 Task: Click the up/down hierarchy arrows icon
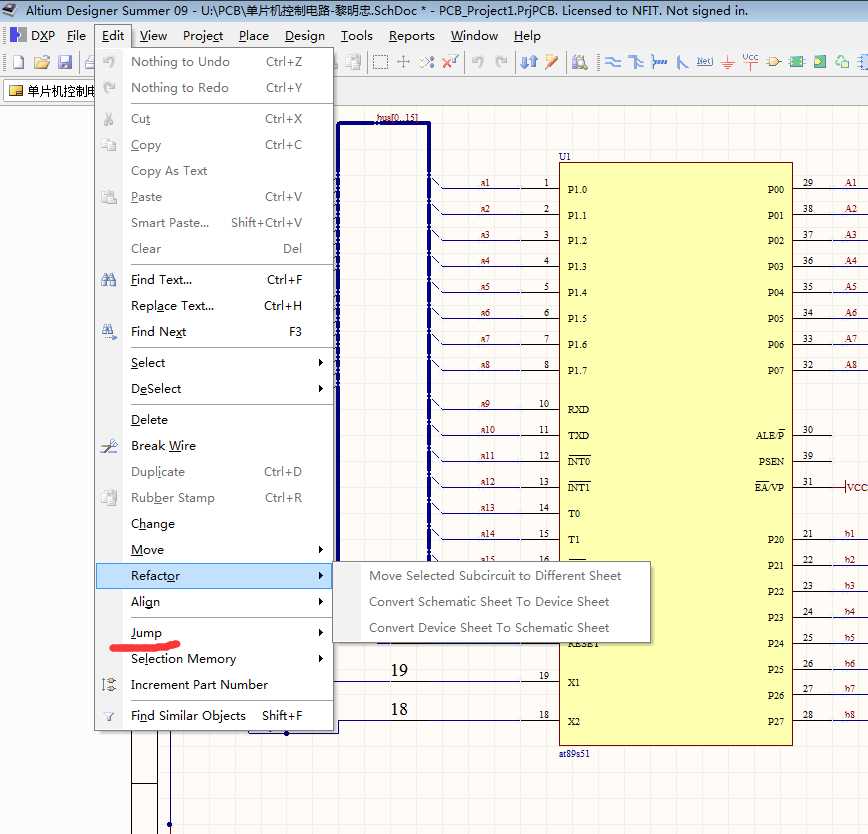pos(529,62)
